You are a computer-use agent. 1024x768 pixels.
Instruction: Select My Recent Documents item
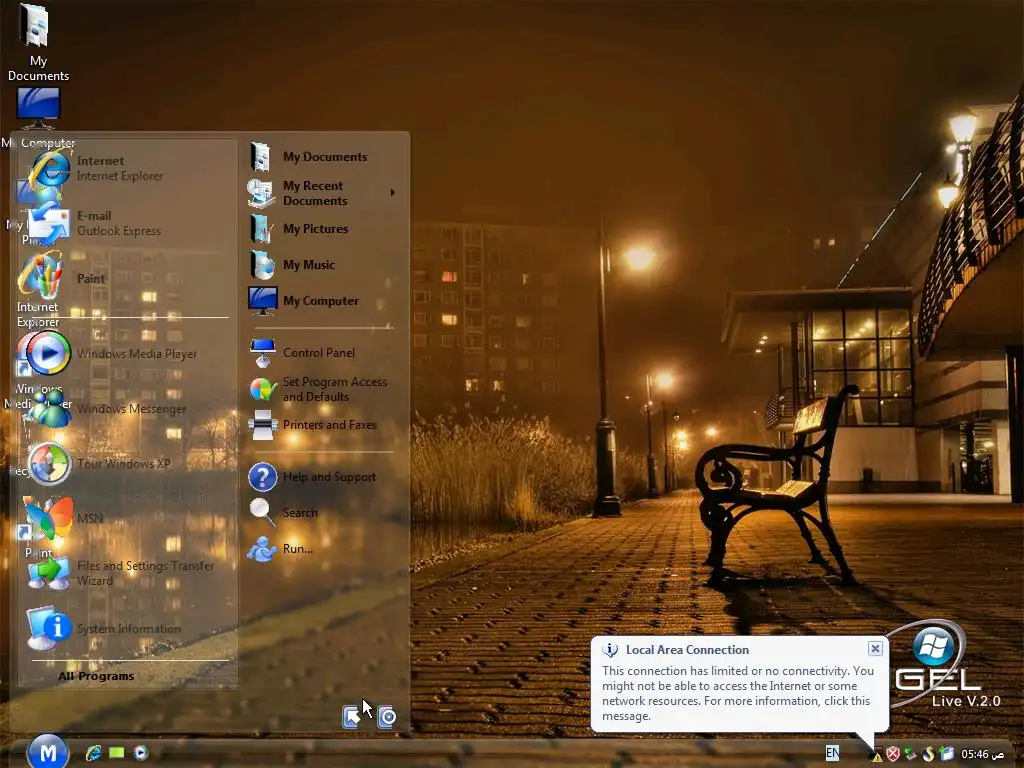click(321, 193)
